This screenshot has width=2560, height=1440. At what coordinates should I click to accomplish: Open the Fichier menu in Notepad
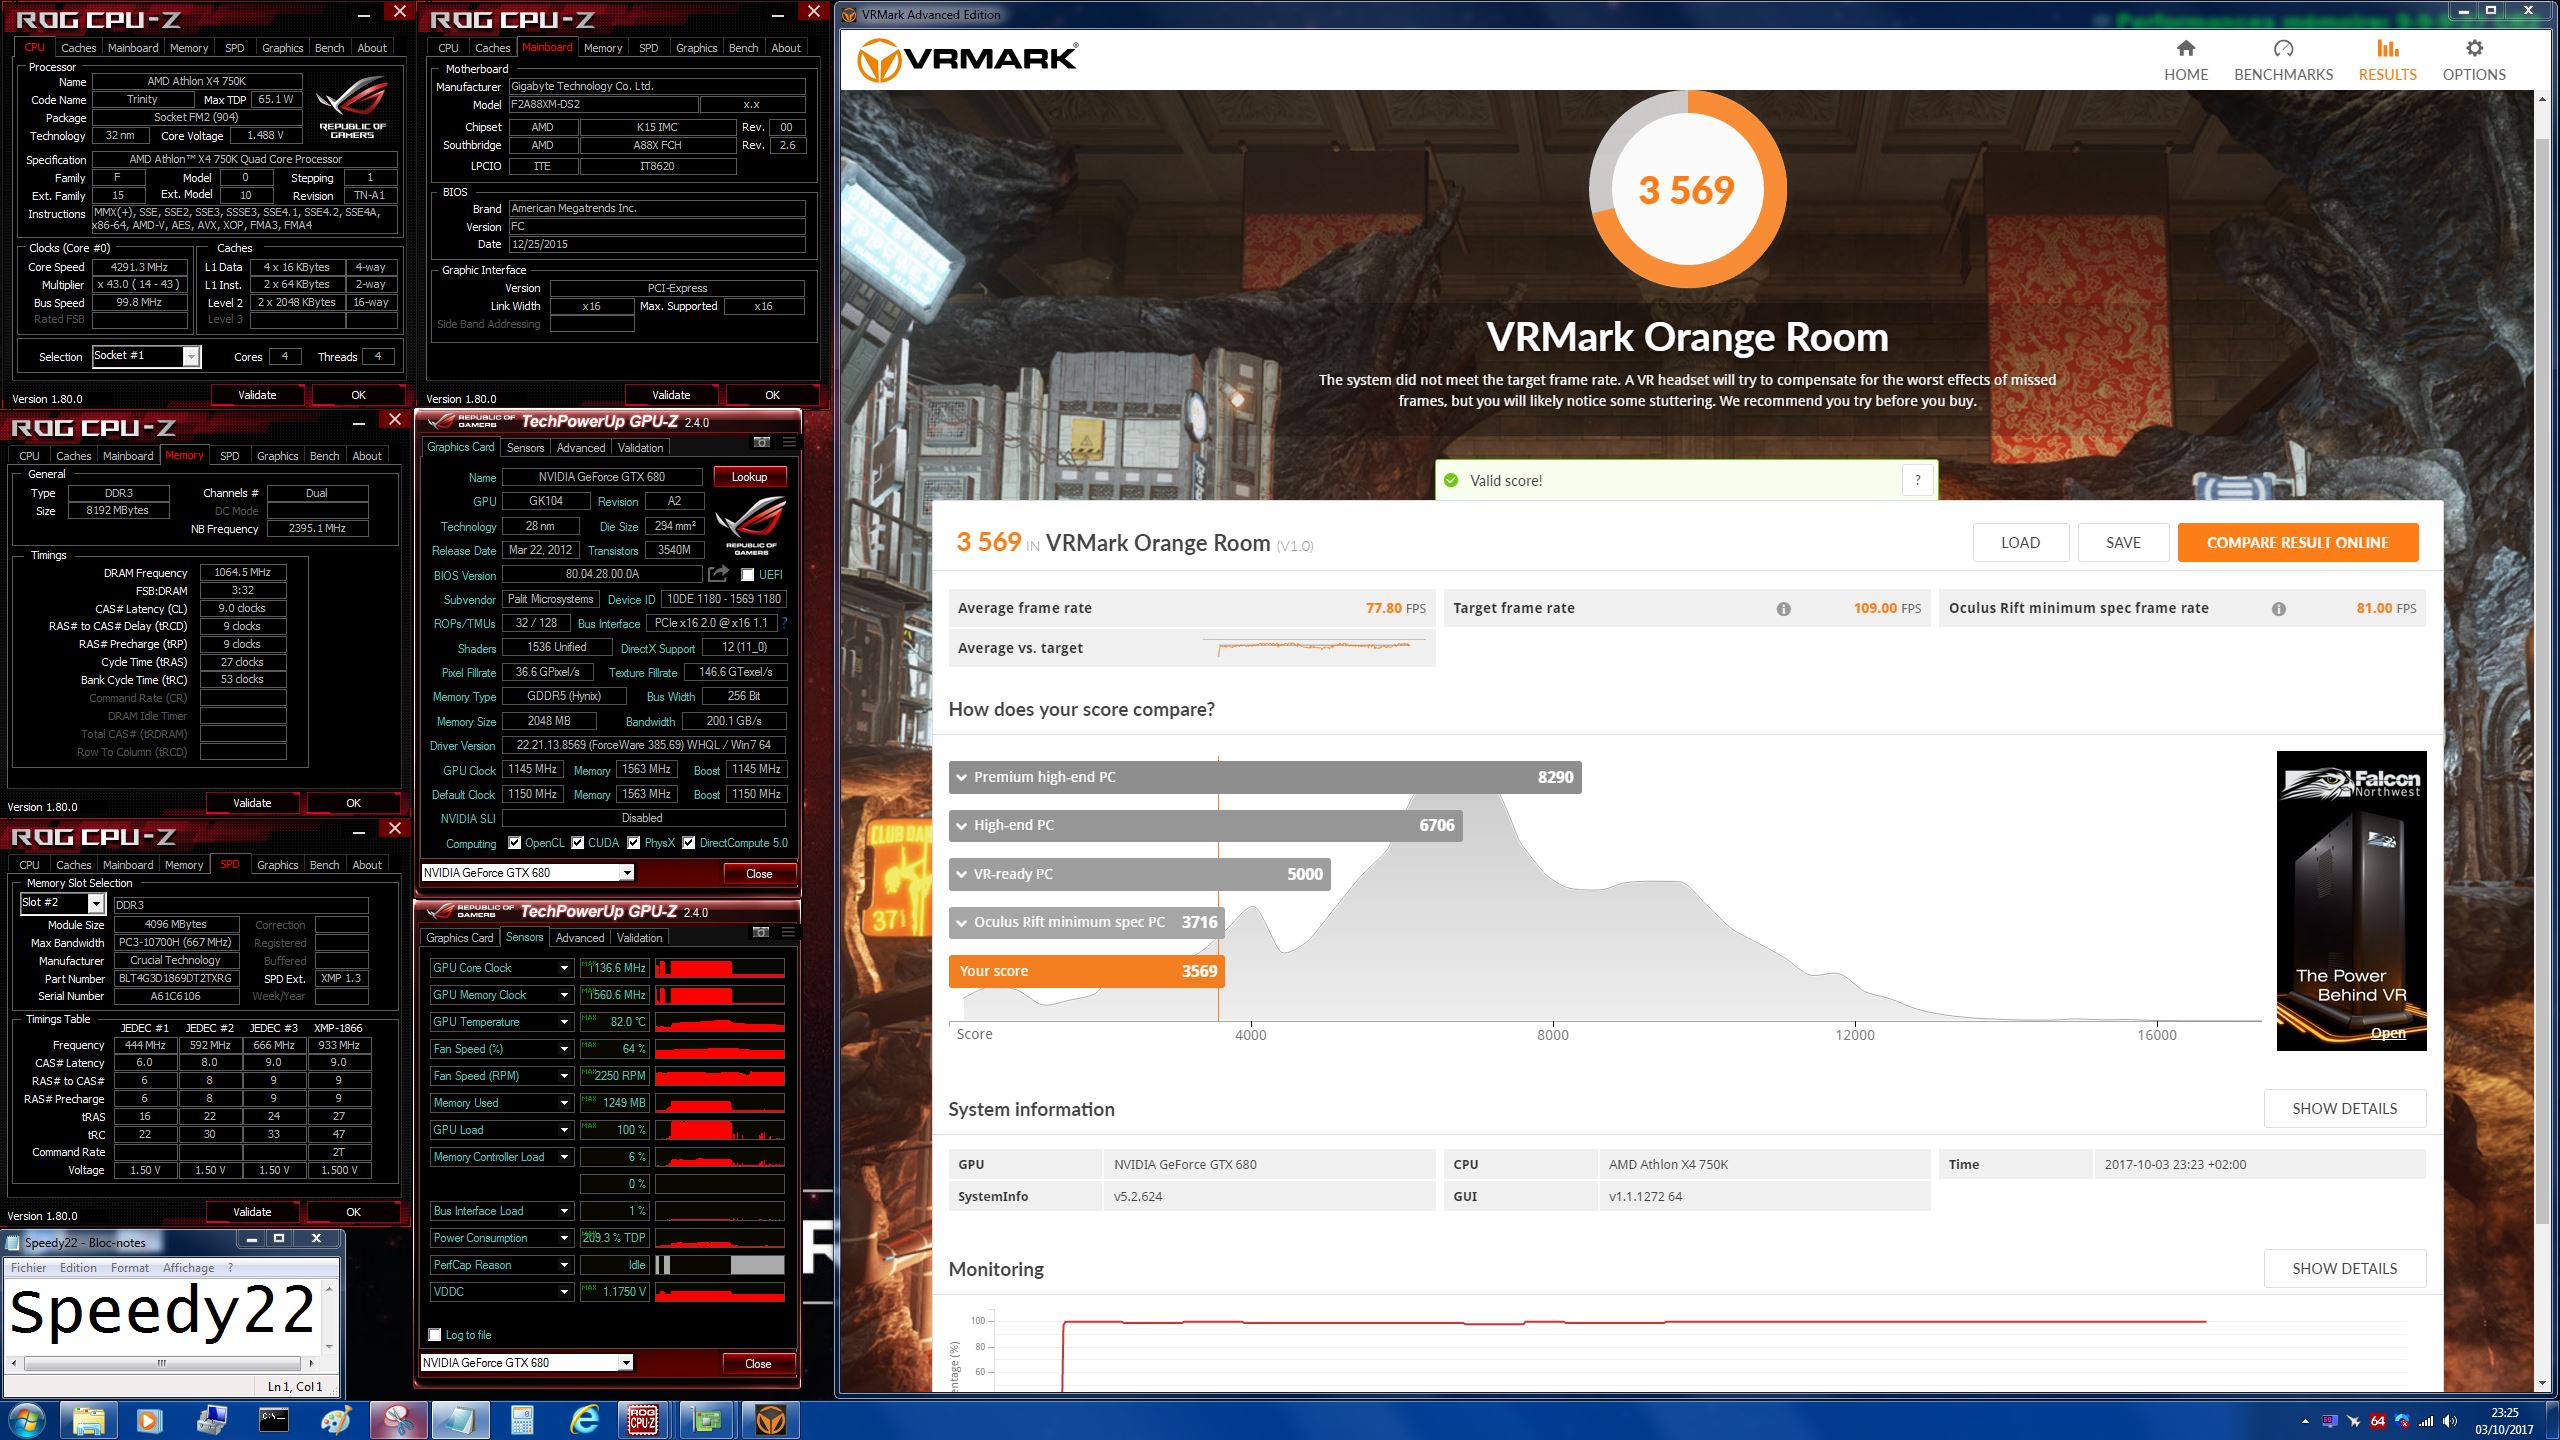[x=29, y=1268]
